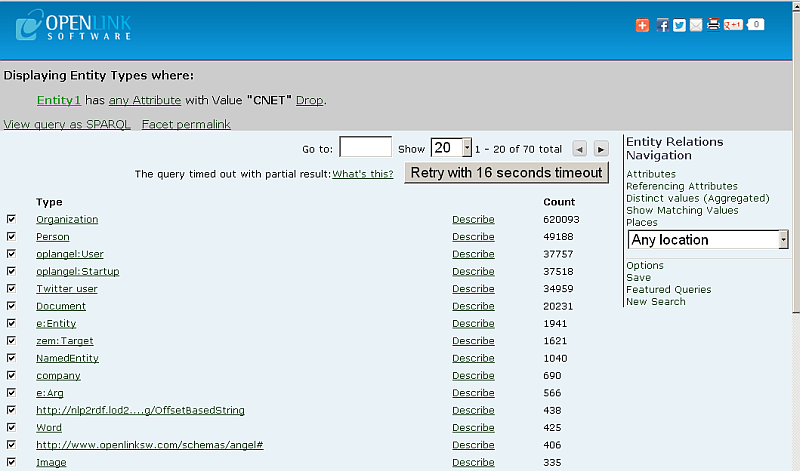Uncheck the Person checkbox
Screen dimensions: 800x471
pos(11,236)
